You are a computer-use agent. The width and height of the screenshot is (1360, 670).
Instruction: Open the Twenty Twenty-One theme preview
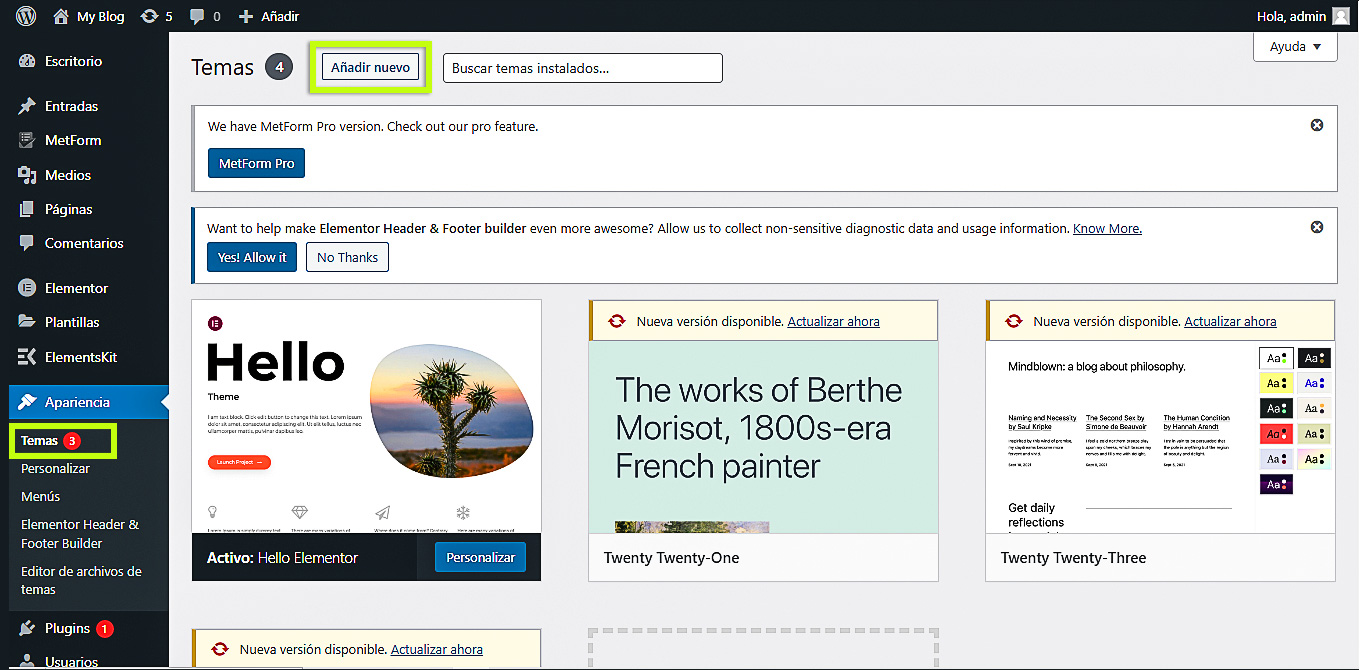click(764, 437)
